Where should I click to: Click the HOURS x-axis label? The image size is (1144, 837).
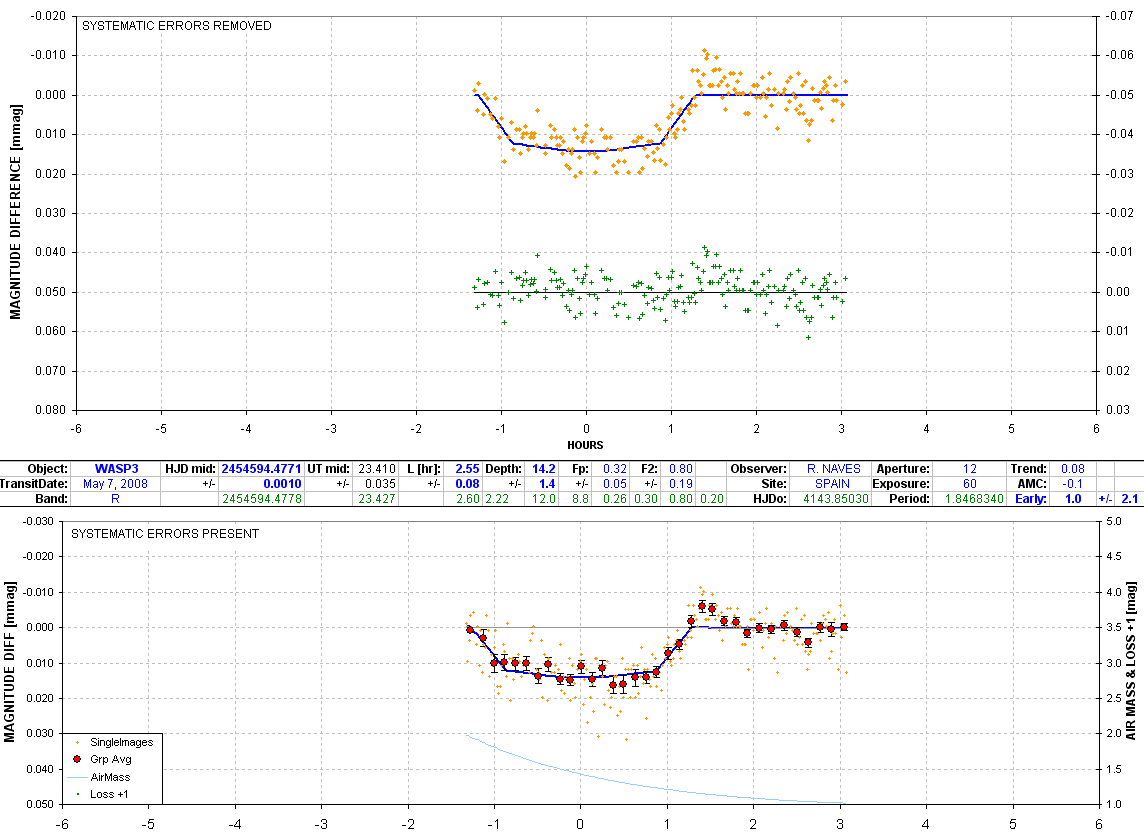[586, 445]
